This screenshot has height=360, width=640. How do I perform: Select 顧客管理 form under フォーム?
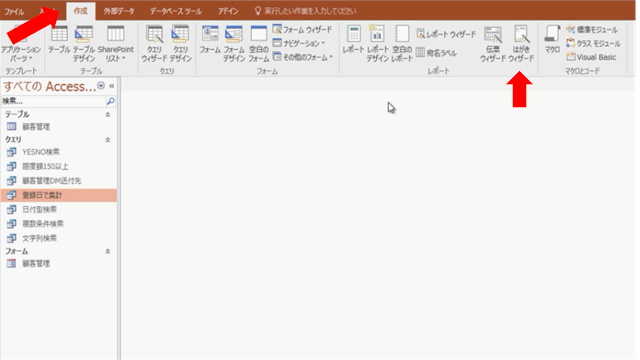click(58, 264)
